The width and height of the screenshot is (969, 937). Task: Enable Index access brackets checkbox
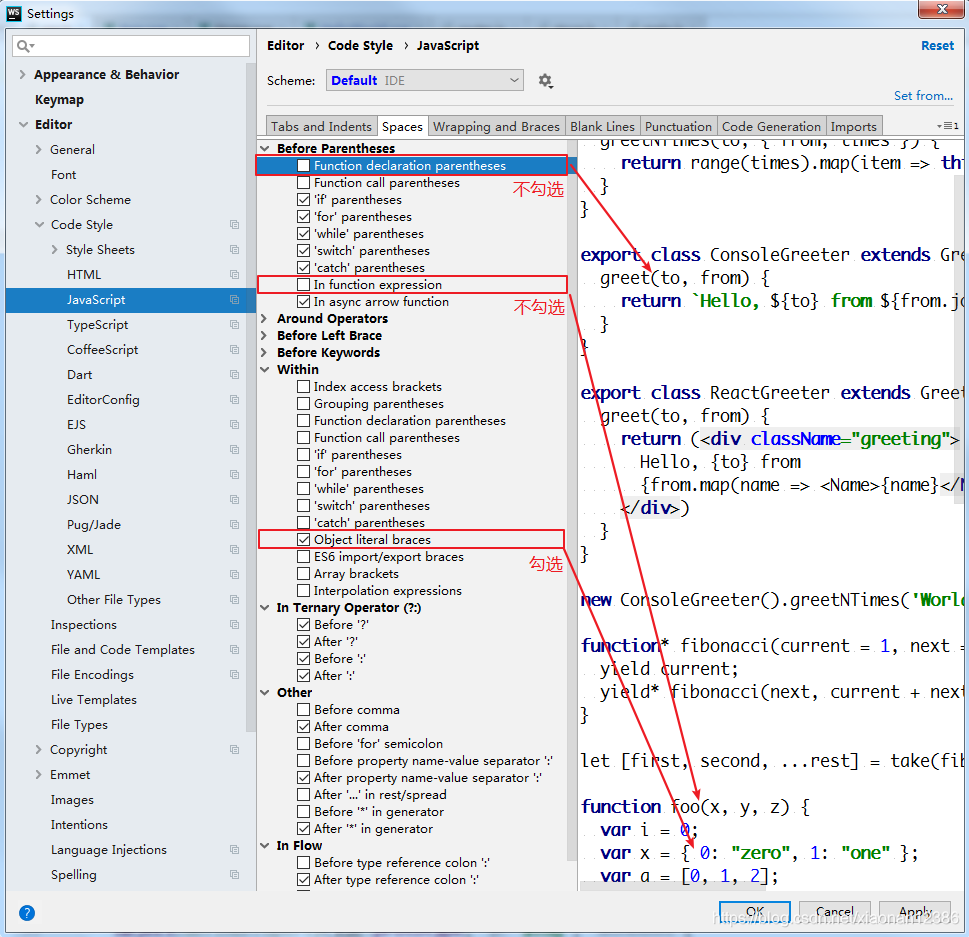(303, 387)
